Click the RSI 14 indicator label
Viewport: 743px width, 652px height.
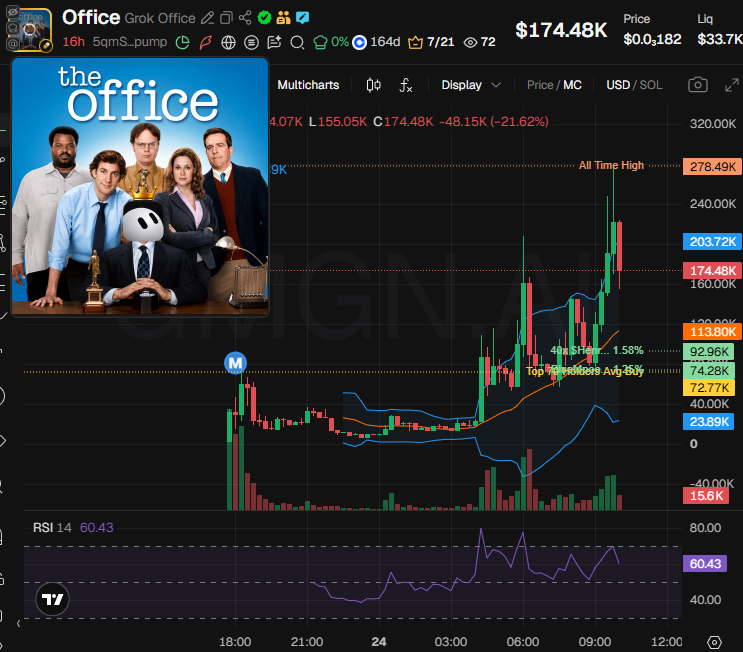52,527
